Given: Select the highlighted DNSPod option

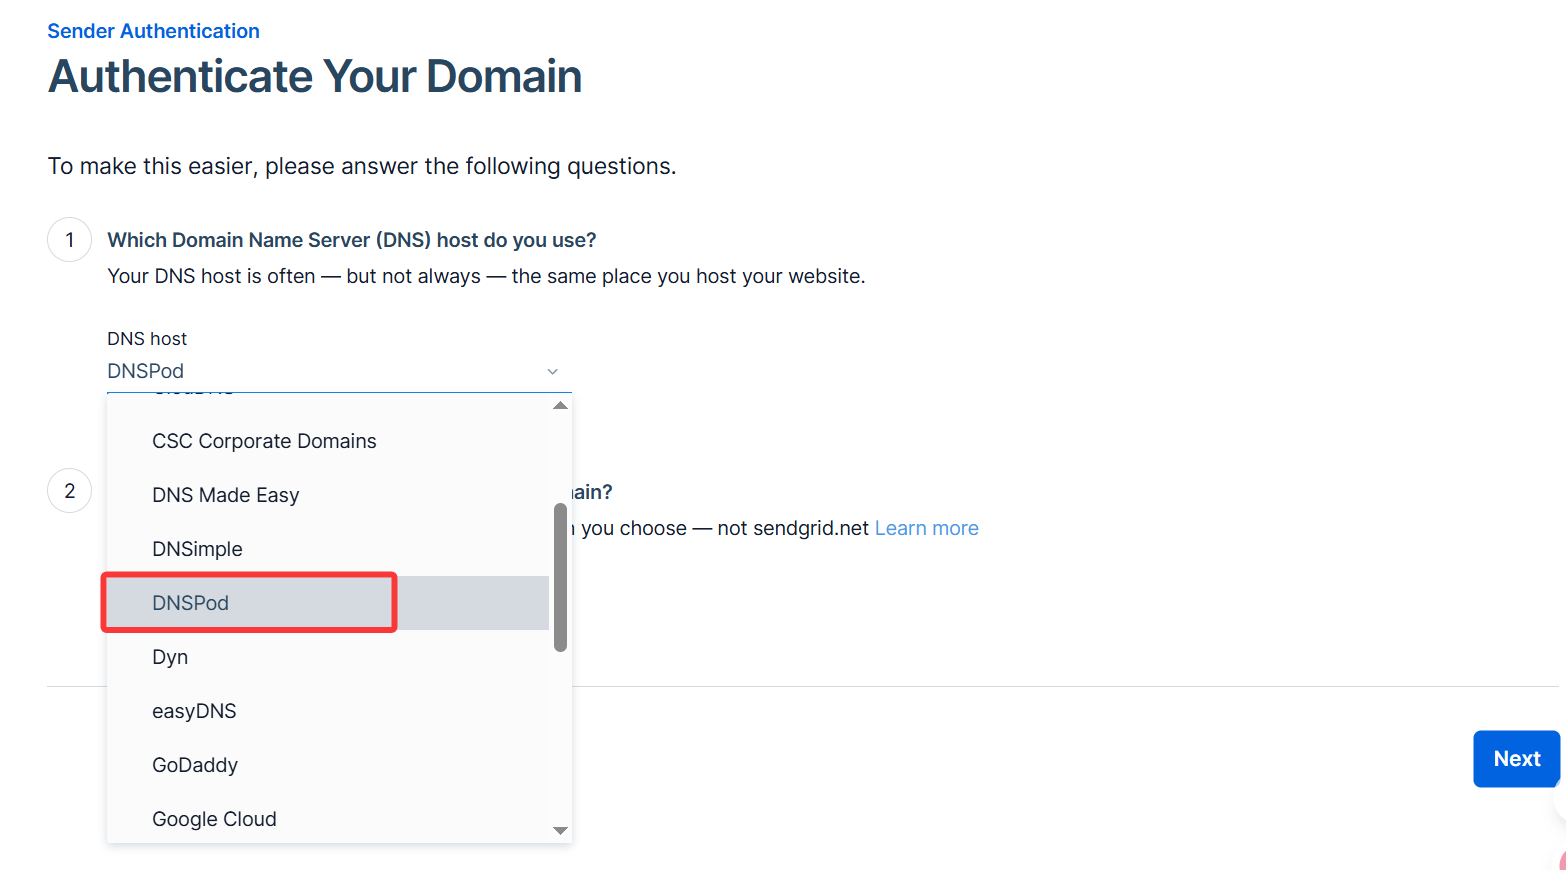Looking at the screenshot, I should [x=191, y=604].
